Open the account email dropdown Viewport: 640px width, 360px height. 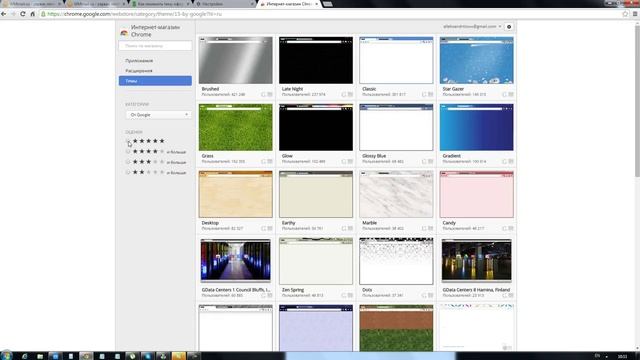pos(472,27)
